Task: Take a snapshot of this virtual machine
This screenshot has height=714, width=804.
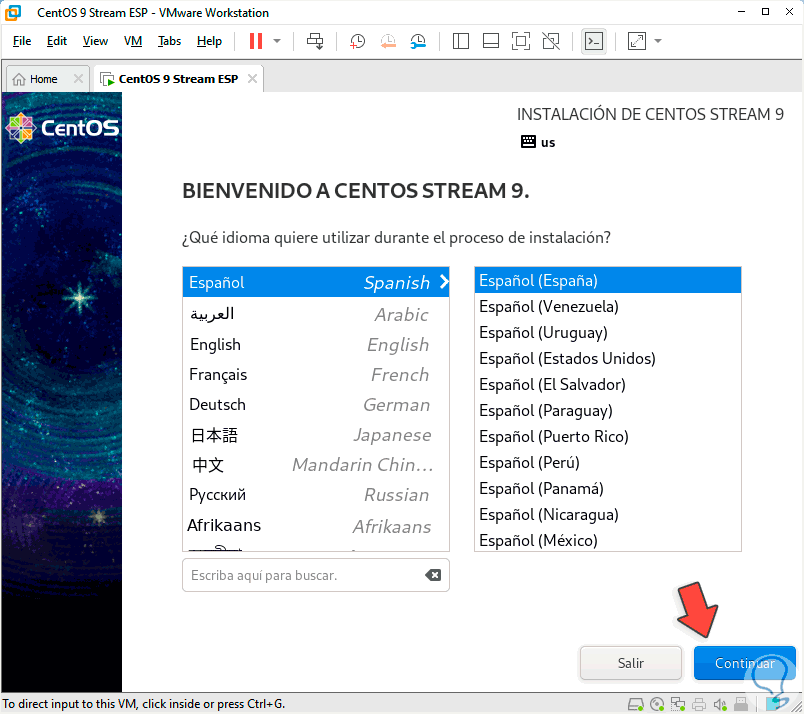Action: pyautogui.click(x=357, y=41)
